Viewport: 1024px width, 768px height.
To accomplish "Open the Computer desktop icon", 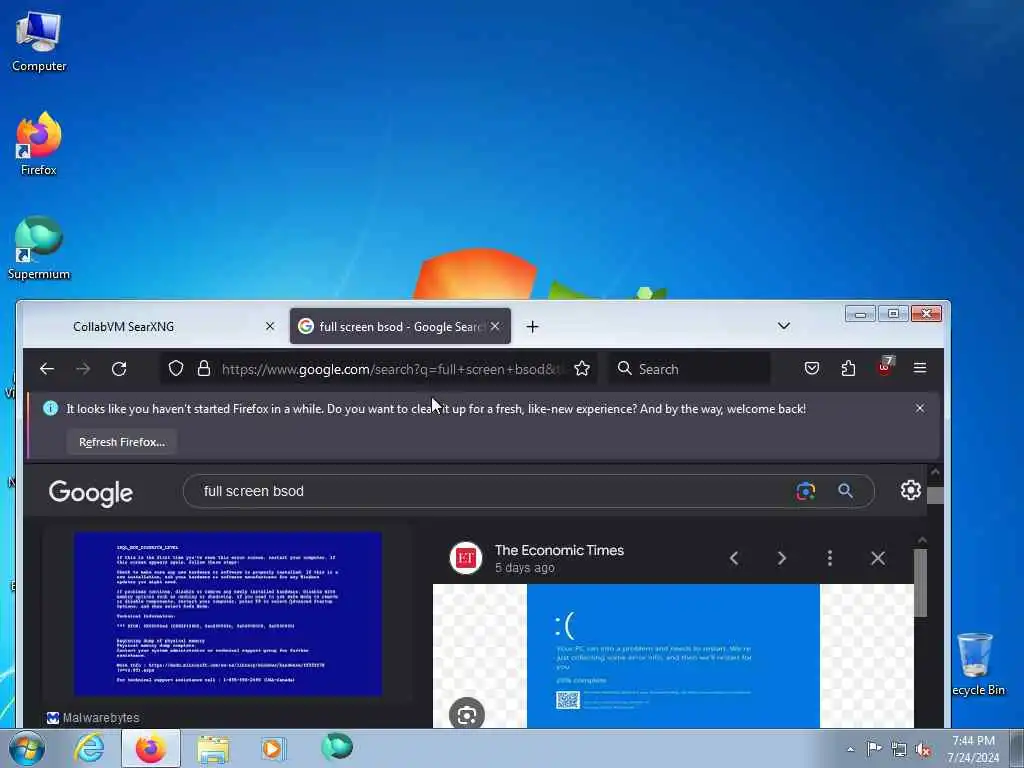I will click(x=39, y=41).
